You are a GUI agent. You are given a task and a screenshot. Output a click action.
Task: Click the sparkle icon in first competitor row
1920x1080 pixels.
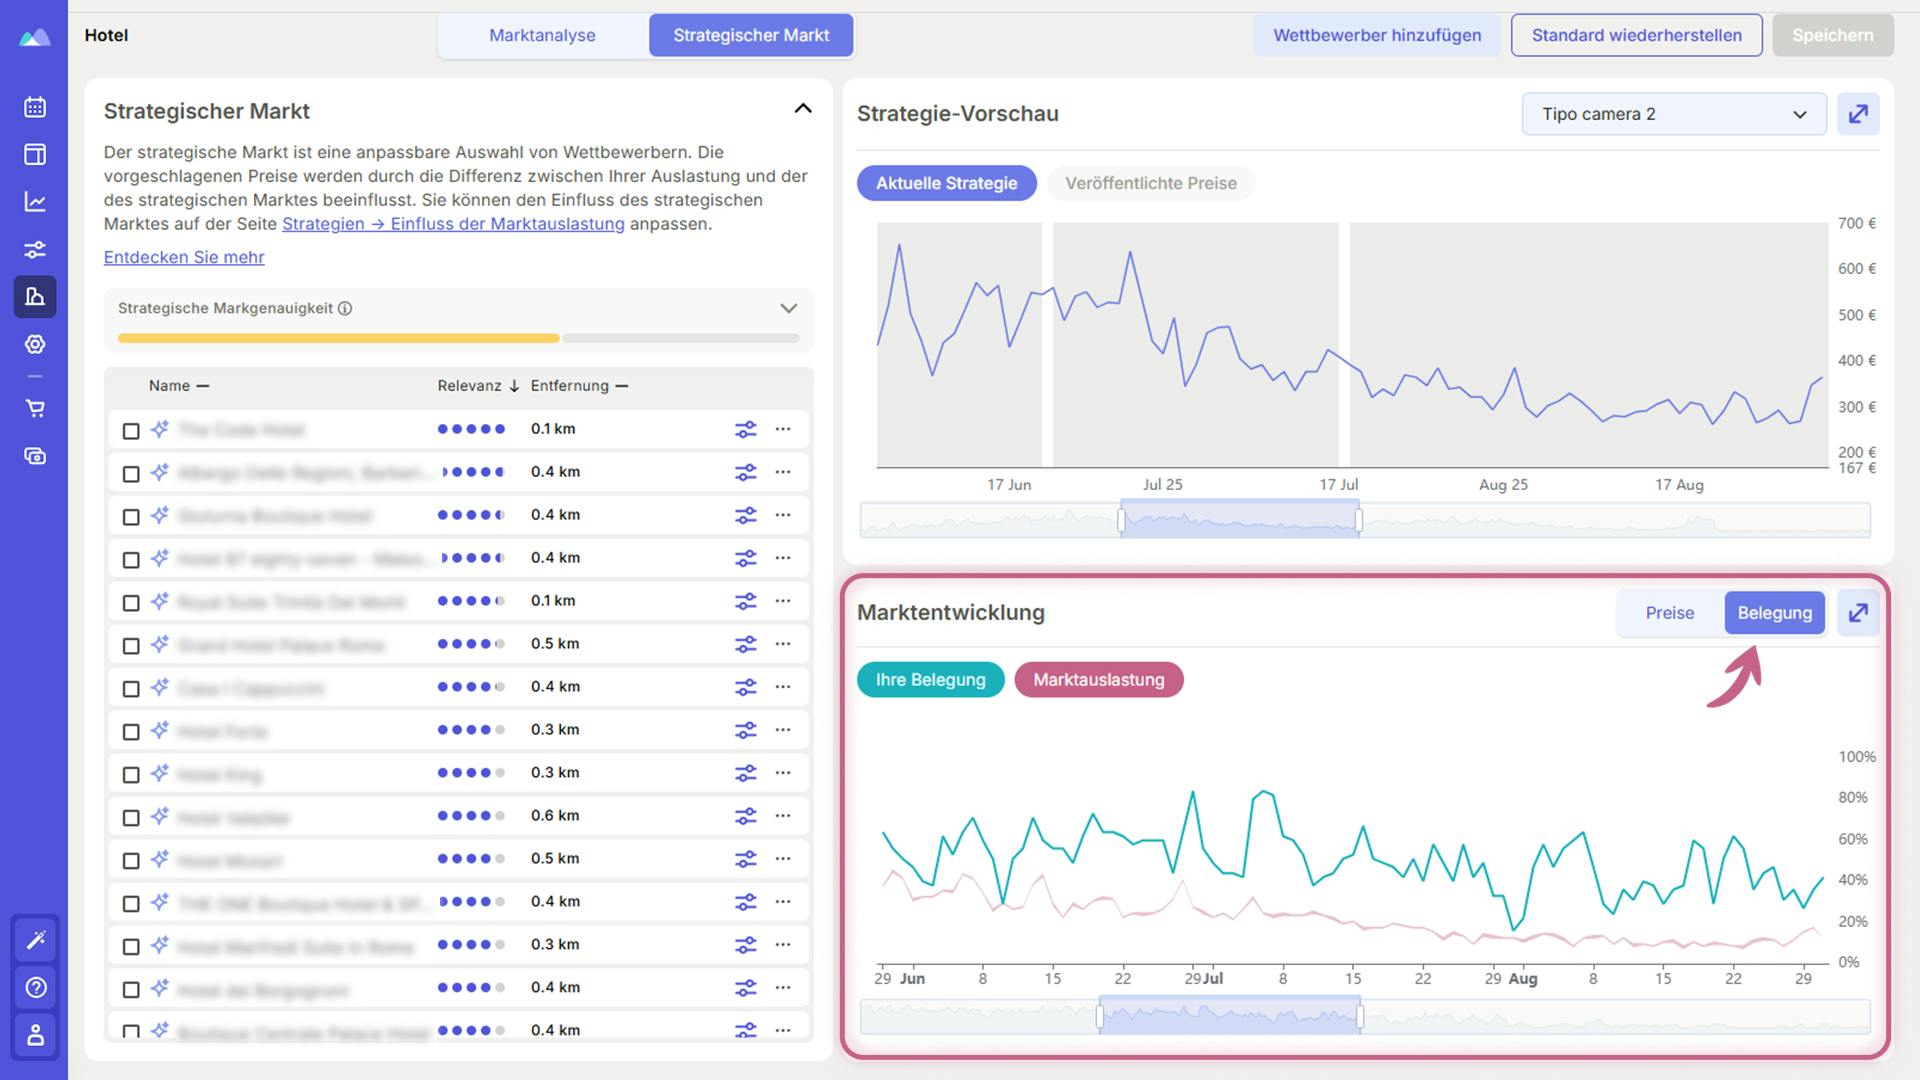[x=160, y=429]
